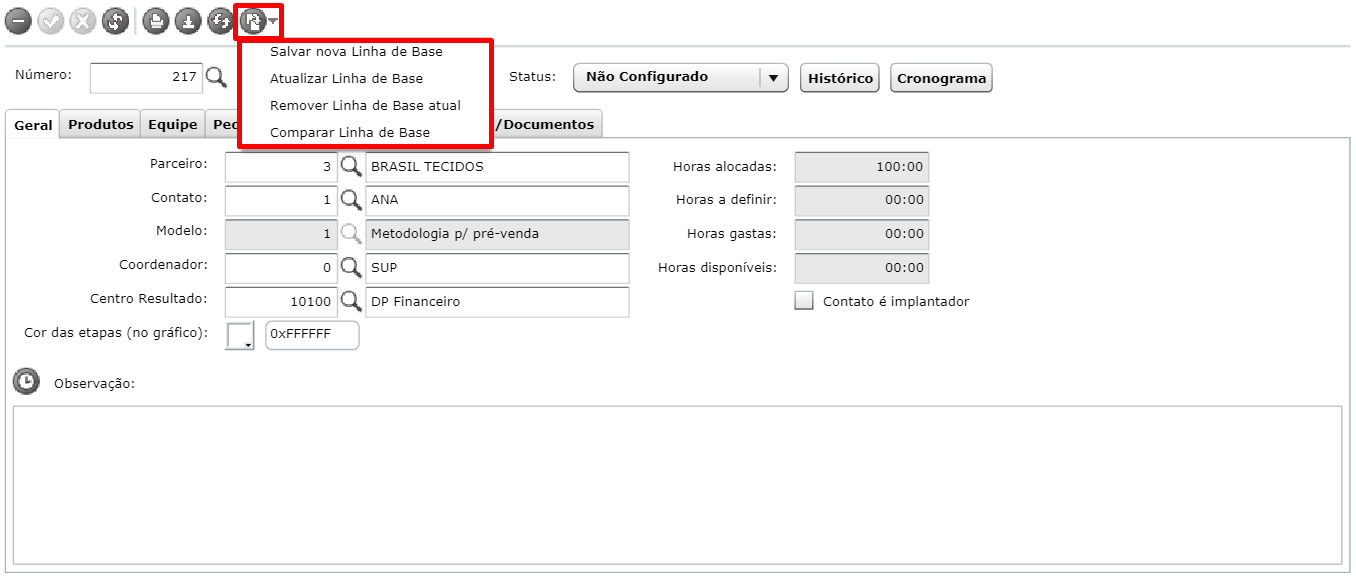Click the Histórico button
The width and height of the screenshot is (1356, 578).
click(x=840, y=78)
